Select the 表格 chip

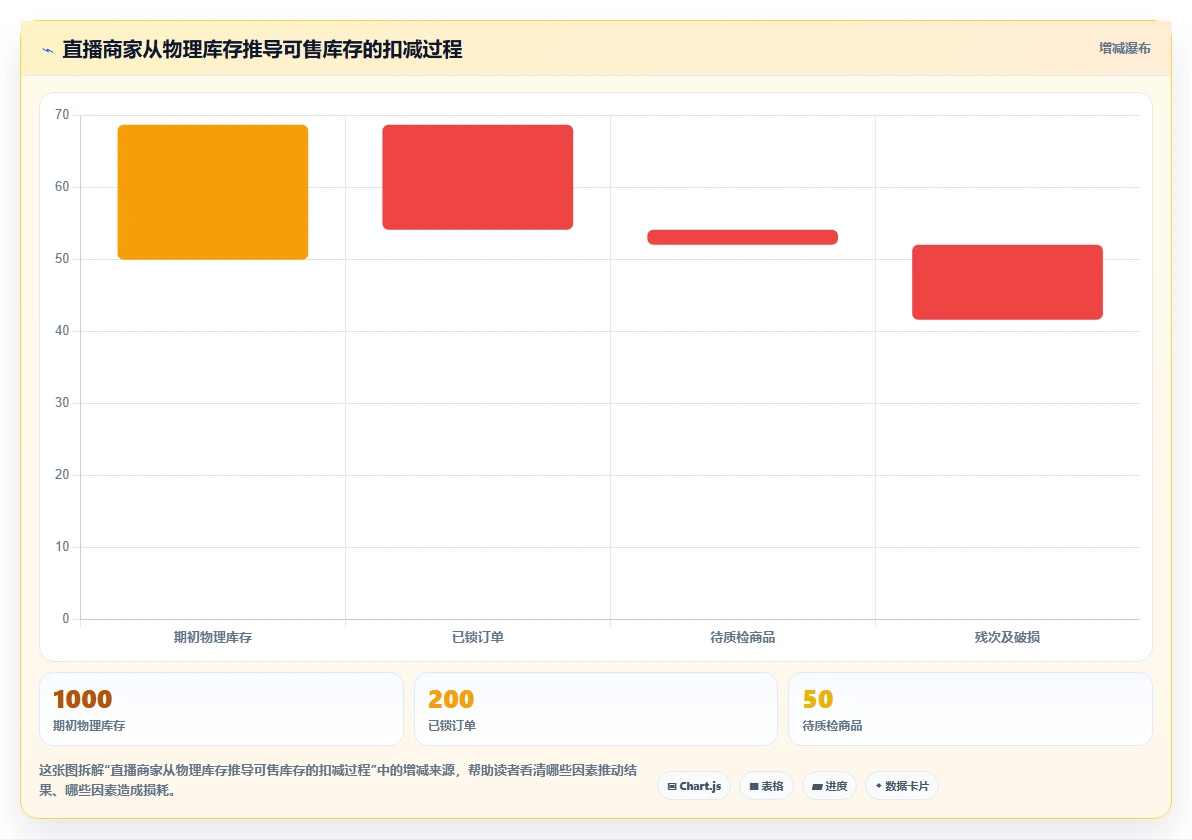(x=766, y=786)
